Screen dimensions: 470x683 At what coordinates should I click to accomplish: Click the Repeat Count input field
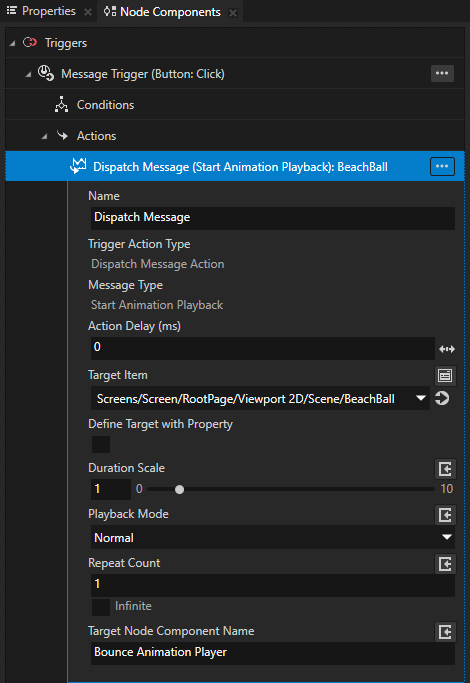click(273, 585)
